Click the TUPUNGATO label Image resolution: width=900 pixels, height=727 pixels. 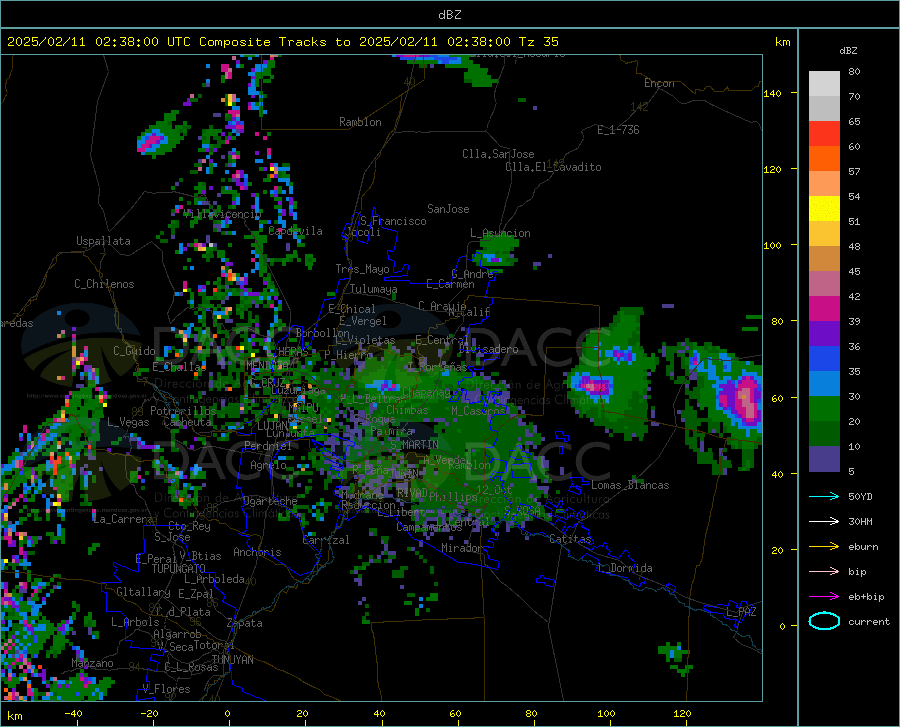179,569
